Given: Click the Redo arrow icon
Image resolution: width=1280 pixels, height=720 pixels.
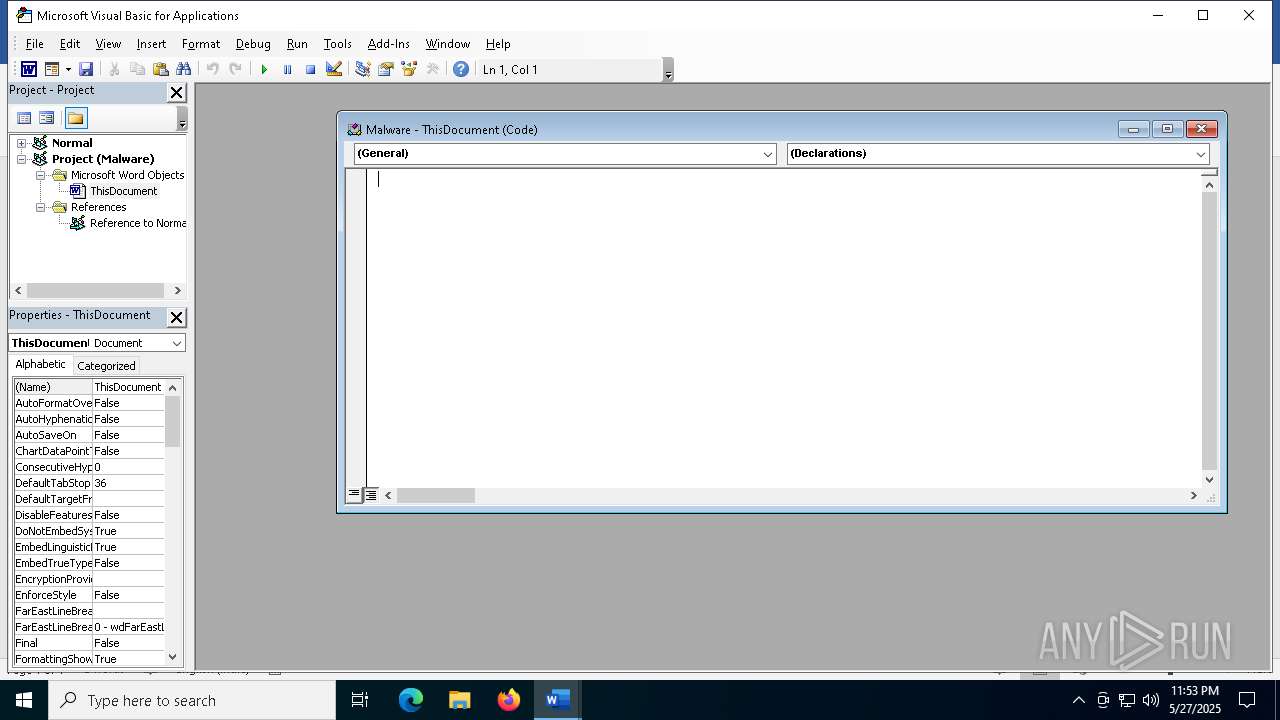Looking at the screenshot, I should [x=235, y=69].
